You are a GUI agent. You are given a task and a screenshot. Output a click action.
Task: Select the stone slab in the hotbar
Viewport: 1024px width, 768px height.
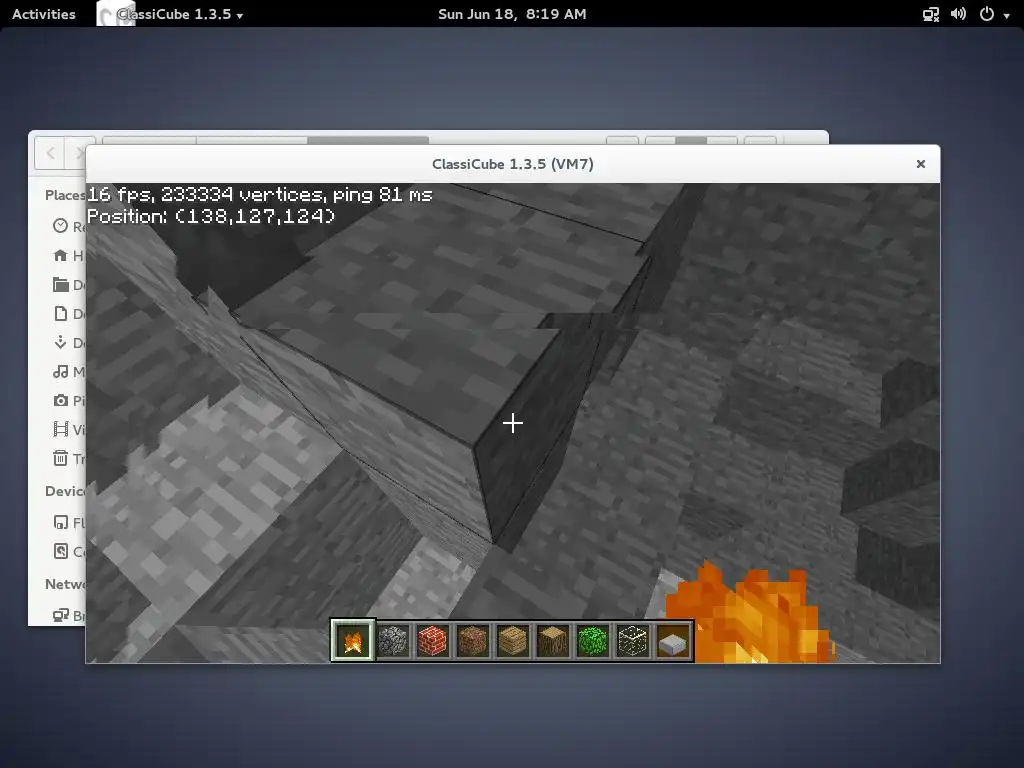(x=673, y=641)
